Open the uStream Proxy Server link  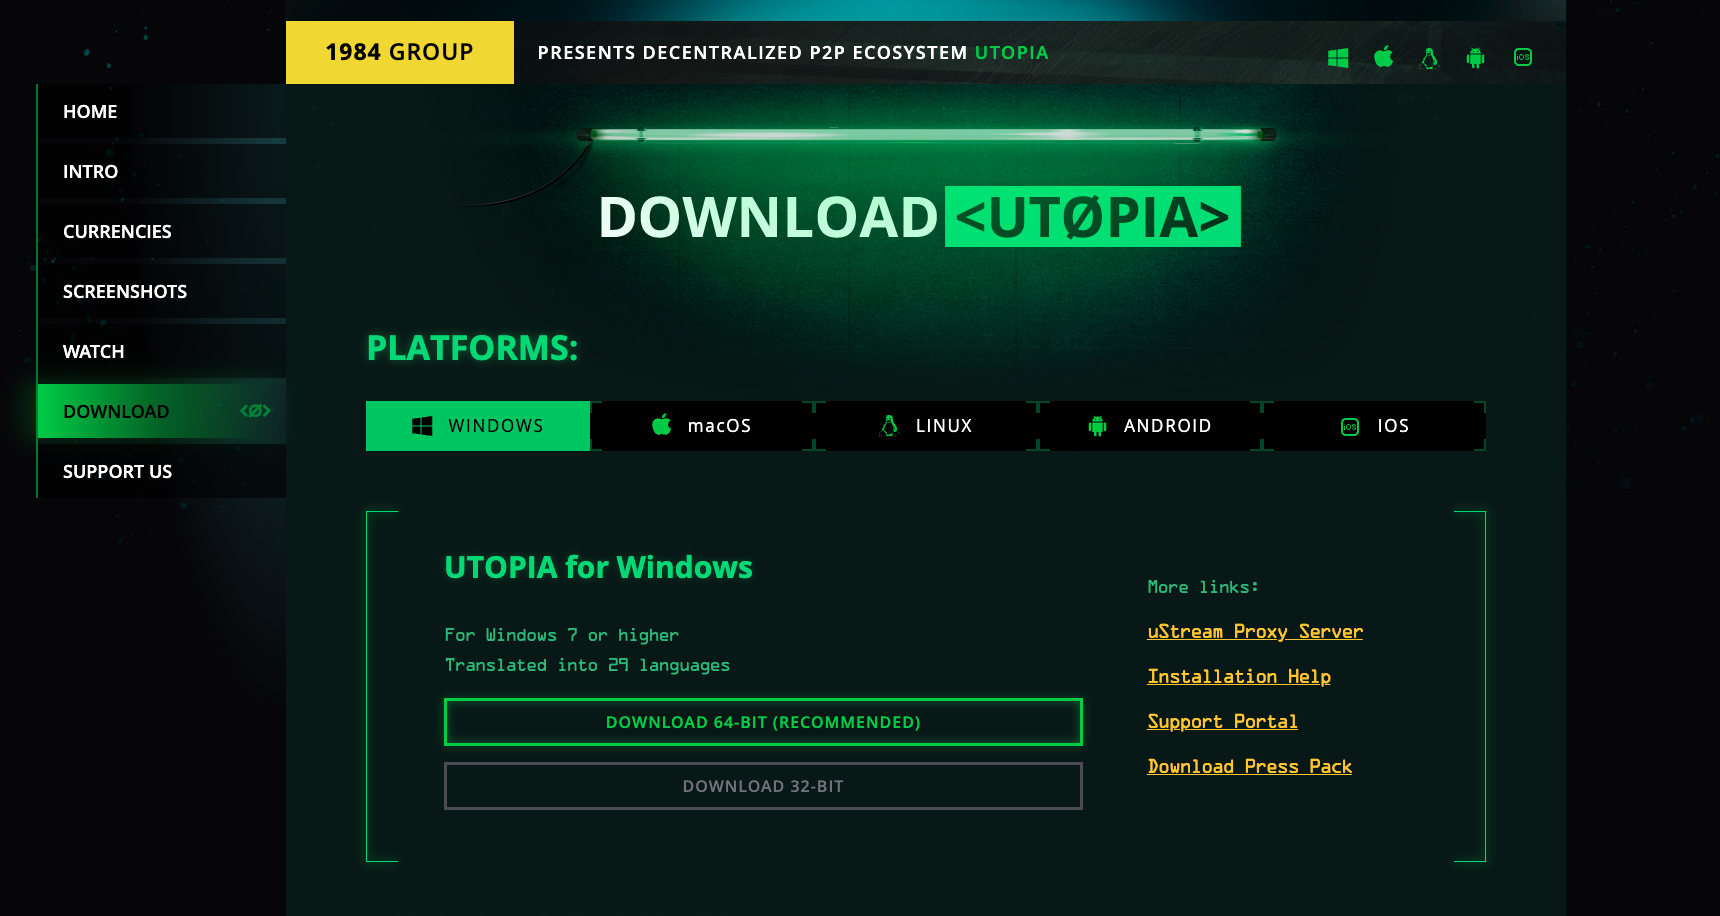point(1255,632)
